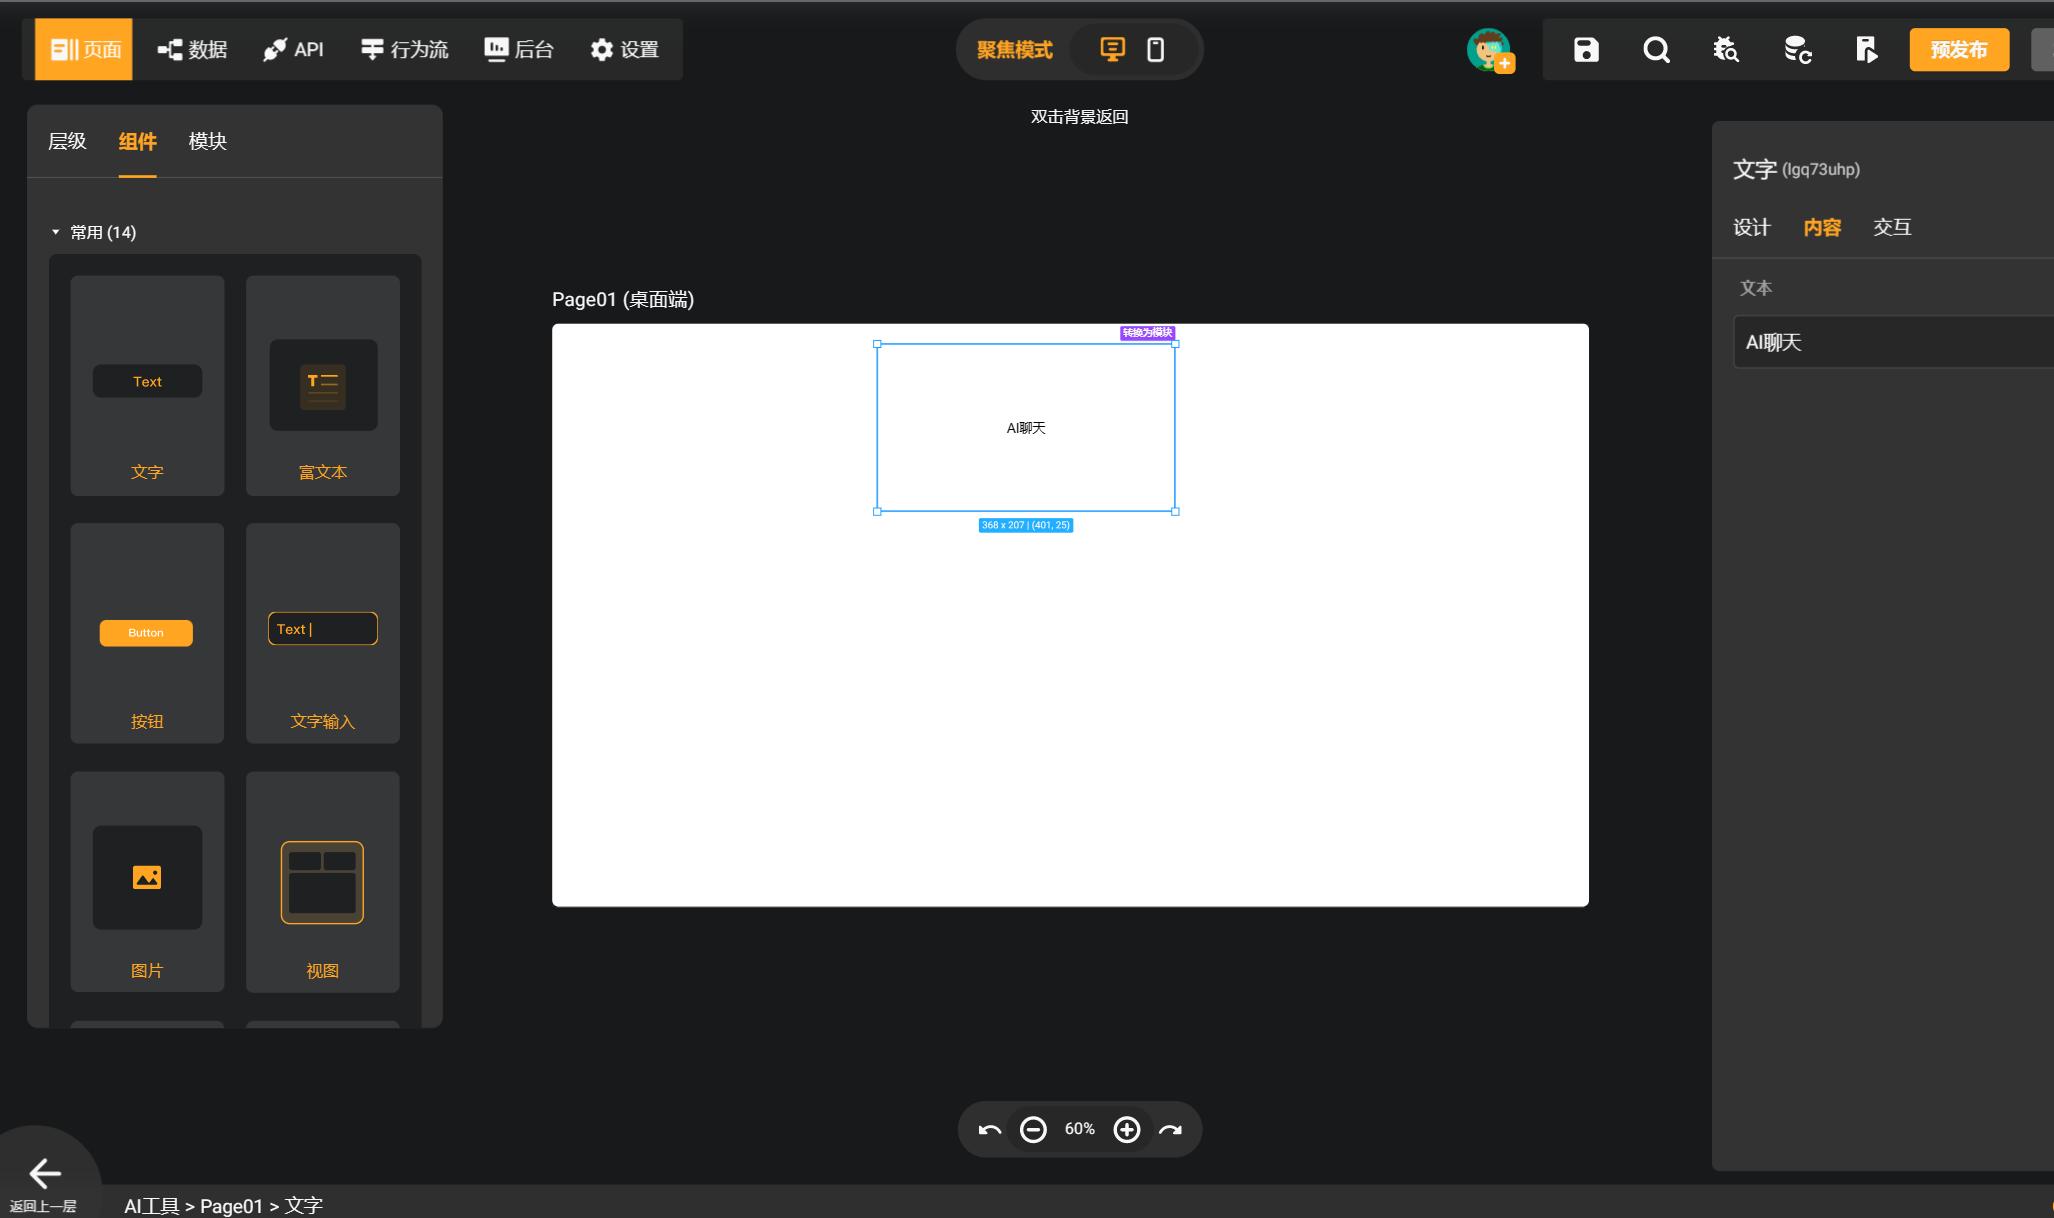Screen dimensions: 2054x1218
Task: Toggle 聚焦模式 focus mode
Action: point(1014,50)
